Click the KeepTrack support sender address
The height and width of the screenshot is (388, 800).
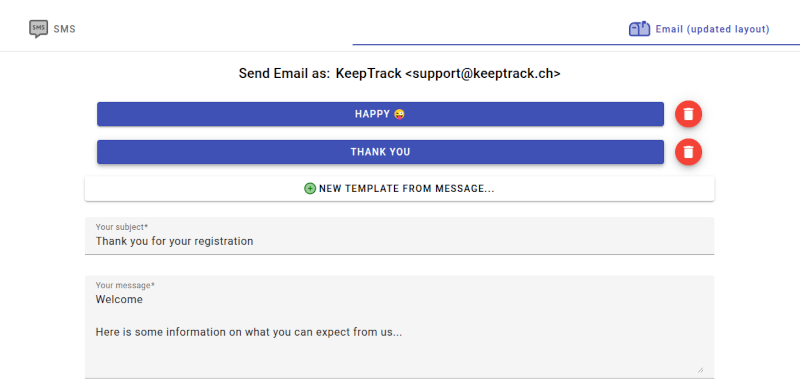[448, 74]
